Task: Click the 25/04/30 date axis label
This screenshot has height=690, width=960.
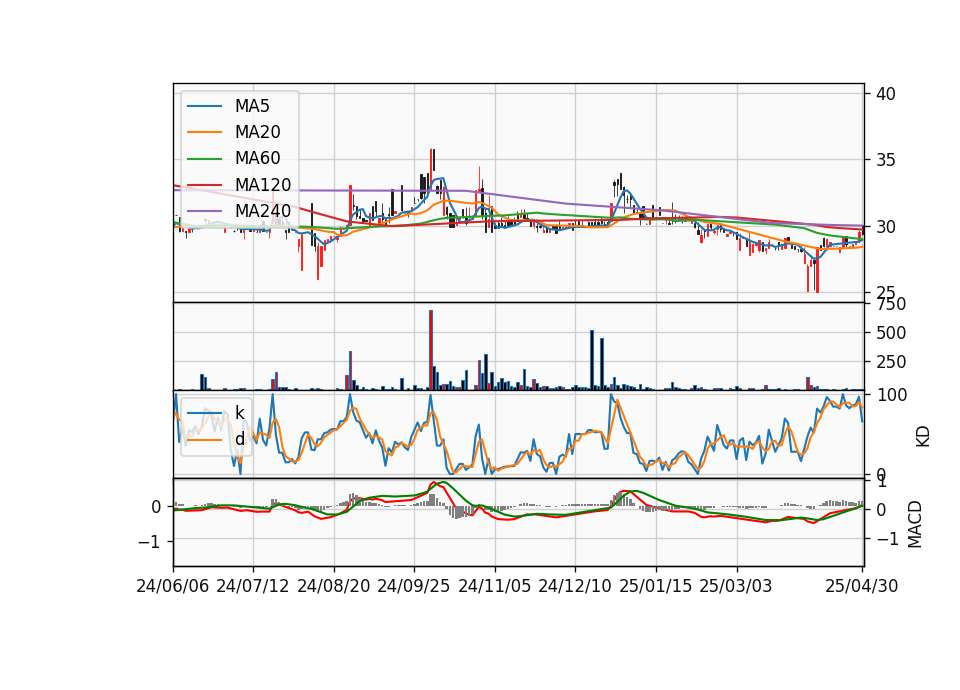Action: pyautogui.click(x=862, y=586)
